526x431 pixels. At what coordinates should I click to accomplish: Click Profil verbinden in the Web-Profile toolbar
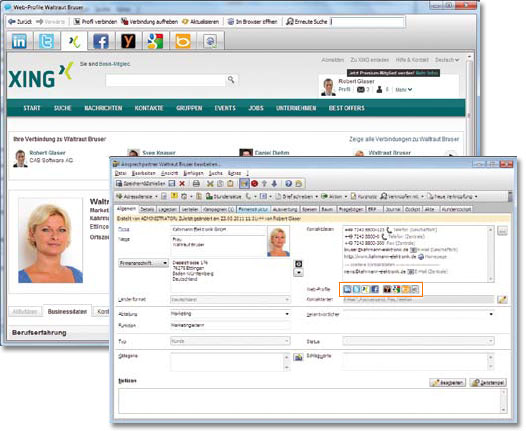pos(95,22)
